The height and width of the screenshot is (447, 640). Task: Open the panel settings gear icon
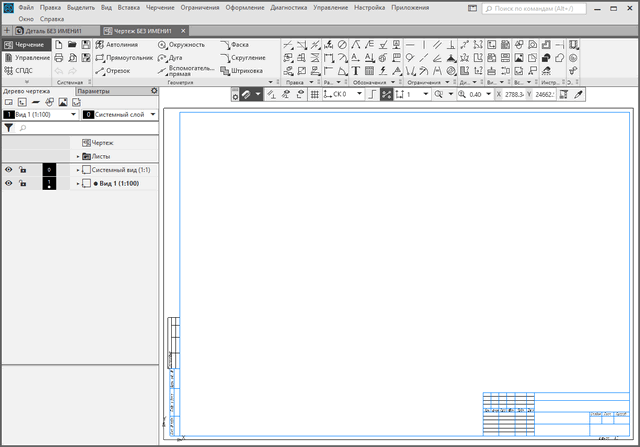[154, 91]
